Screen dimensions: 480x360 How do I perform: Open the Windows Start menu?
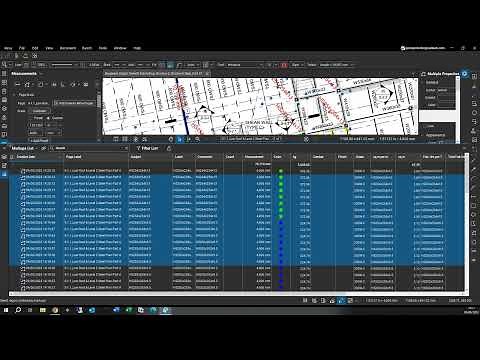[6, 310]
